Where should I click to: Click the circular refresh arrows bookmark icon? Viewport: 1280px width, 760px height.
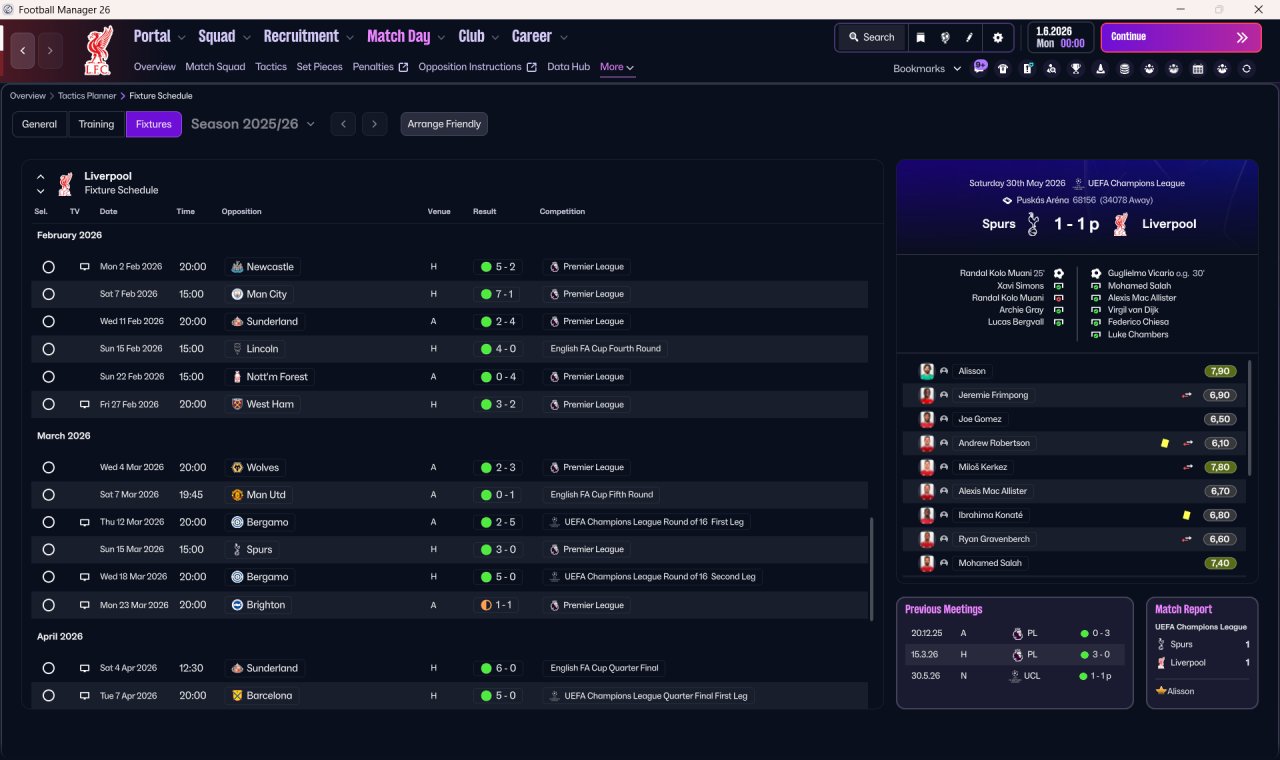click(x=1246, y=69)
